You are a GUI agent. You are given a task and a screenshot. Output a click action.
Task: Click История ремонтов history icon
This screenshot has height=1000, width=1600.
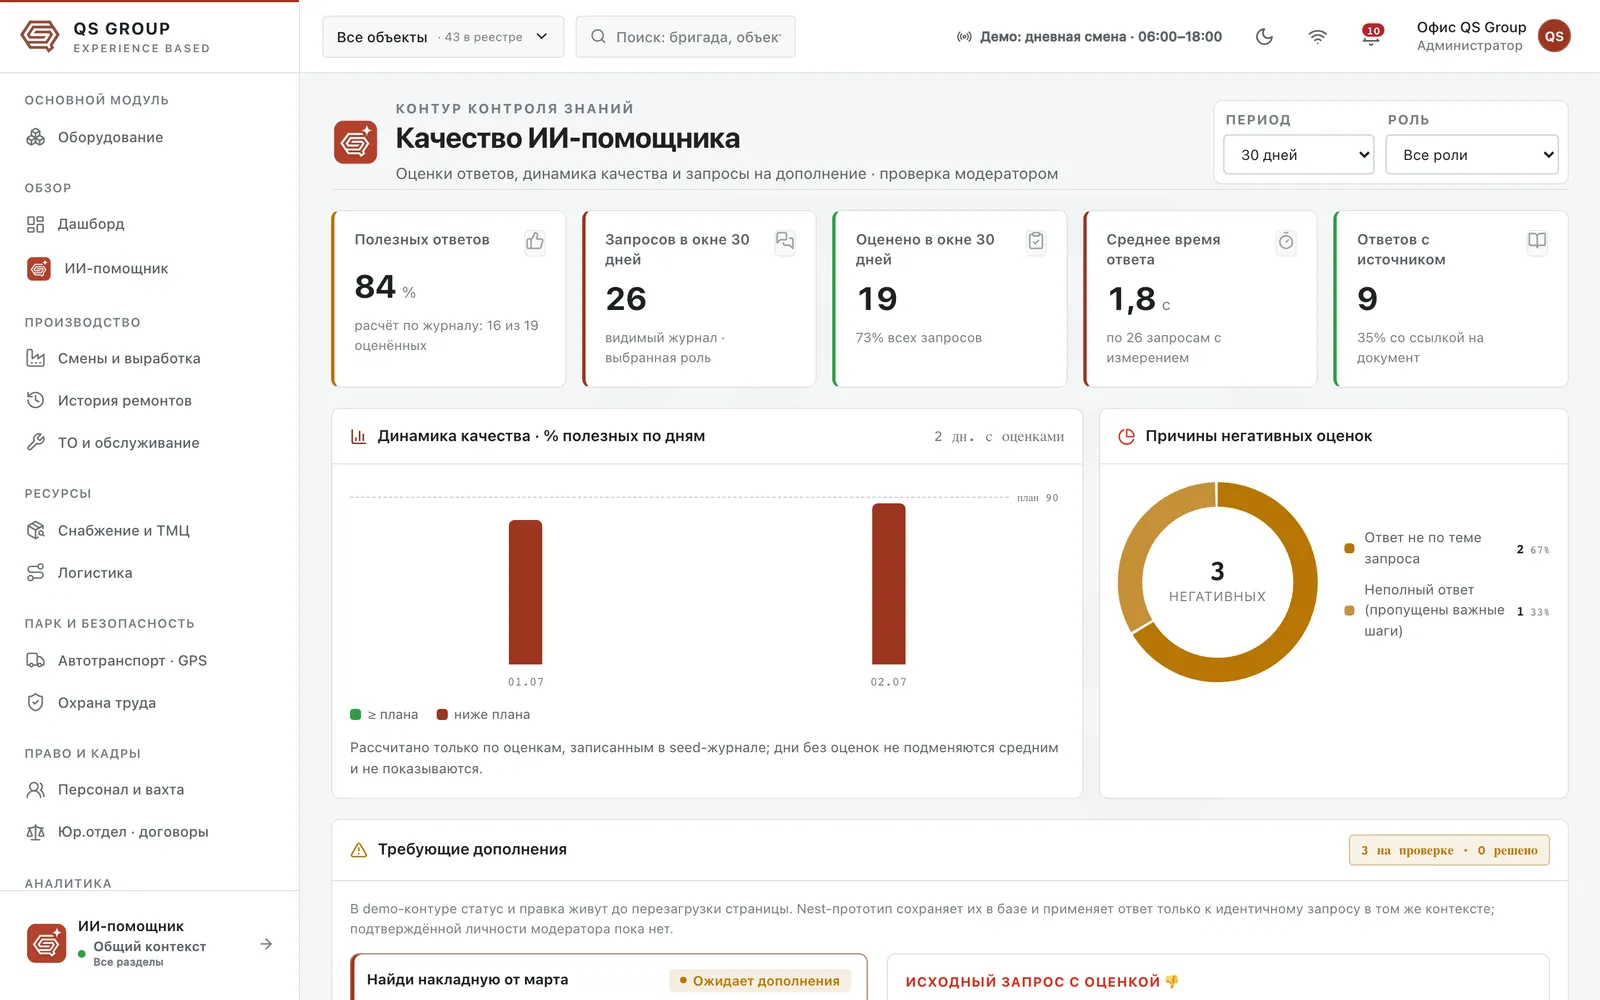click(36, 400)
